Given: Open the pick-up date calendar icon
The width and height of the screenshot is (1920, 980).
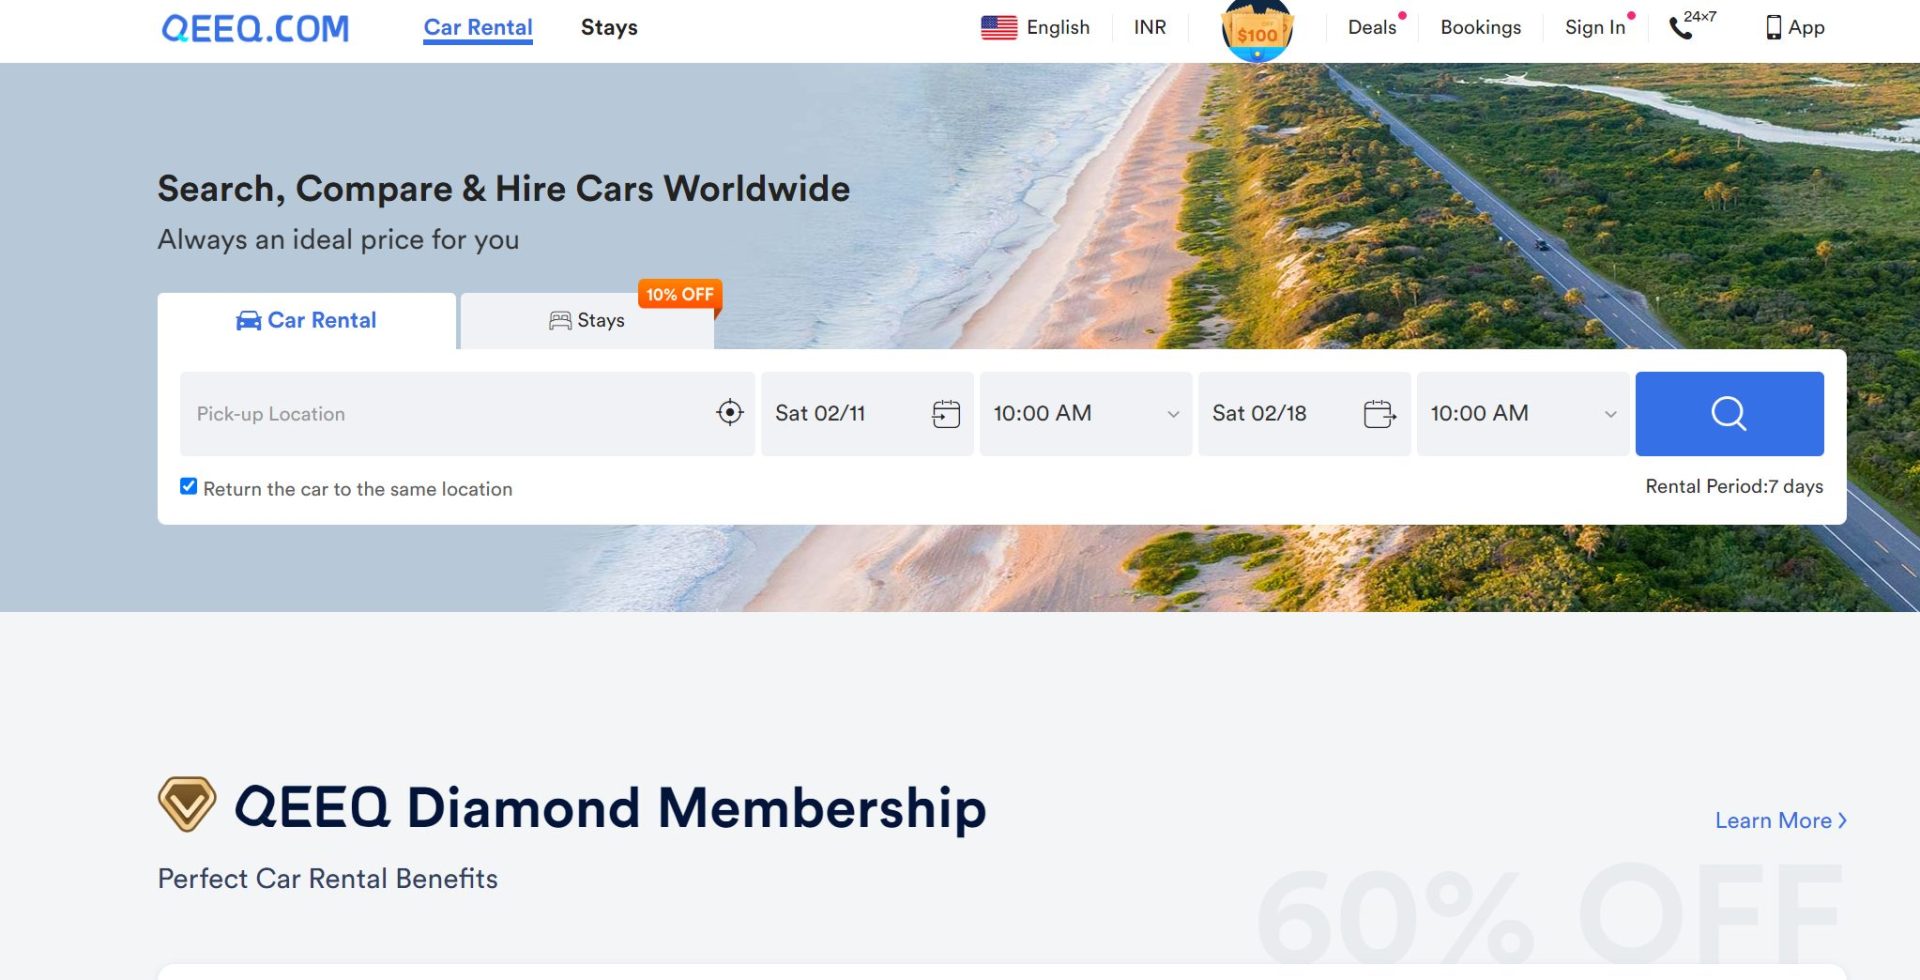Looking at the screenshot, I should click(x=946, y=413).
